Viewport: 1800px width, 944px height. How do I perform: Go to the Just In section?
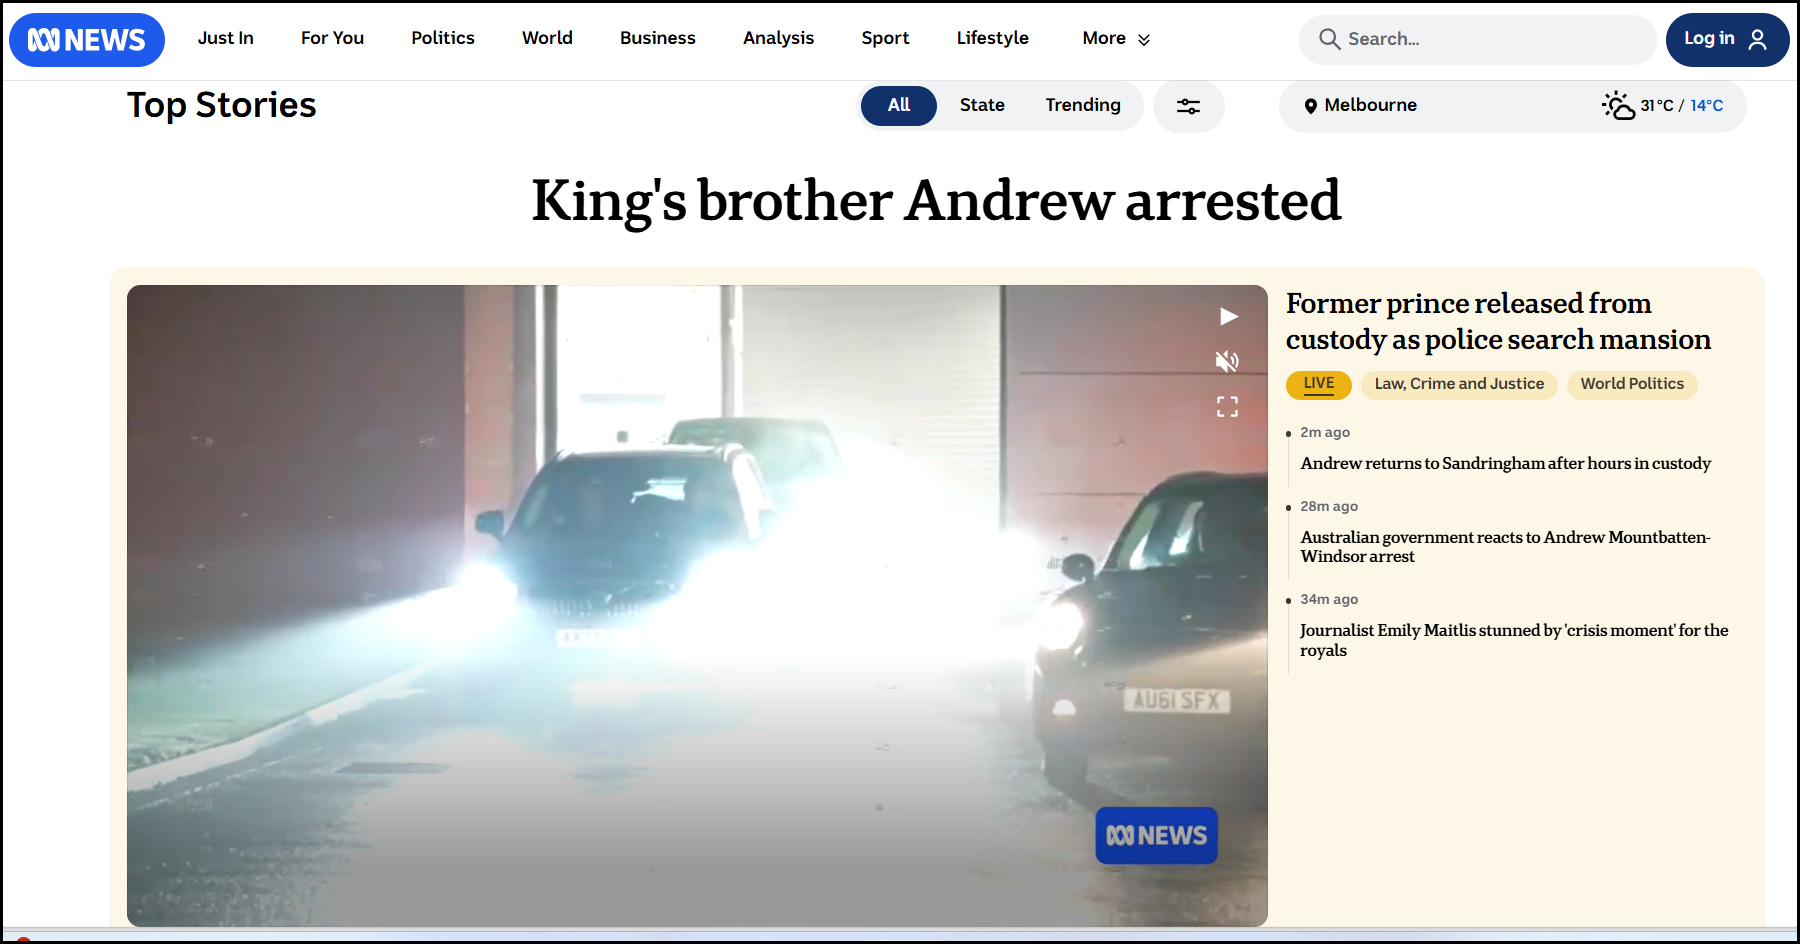[225, 38]
